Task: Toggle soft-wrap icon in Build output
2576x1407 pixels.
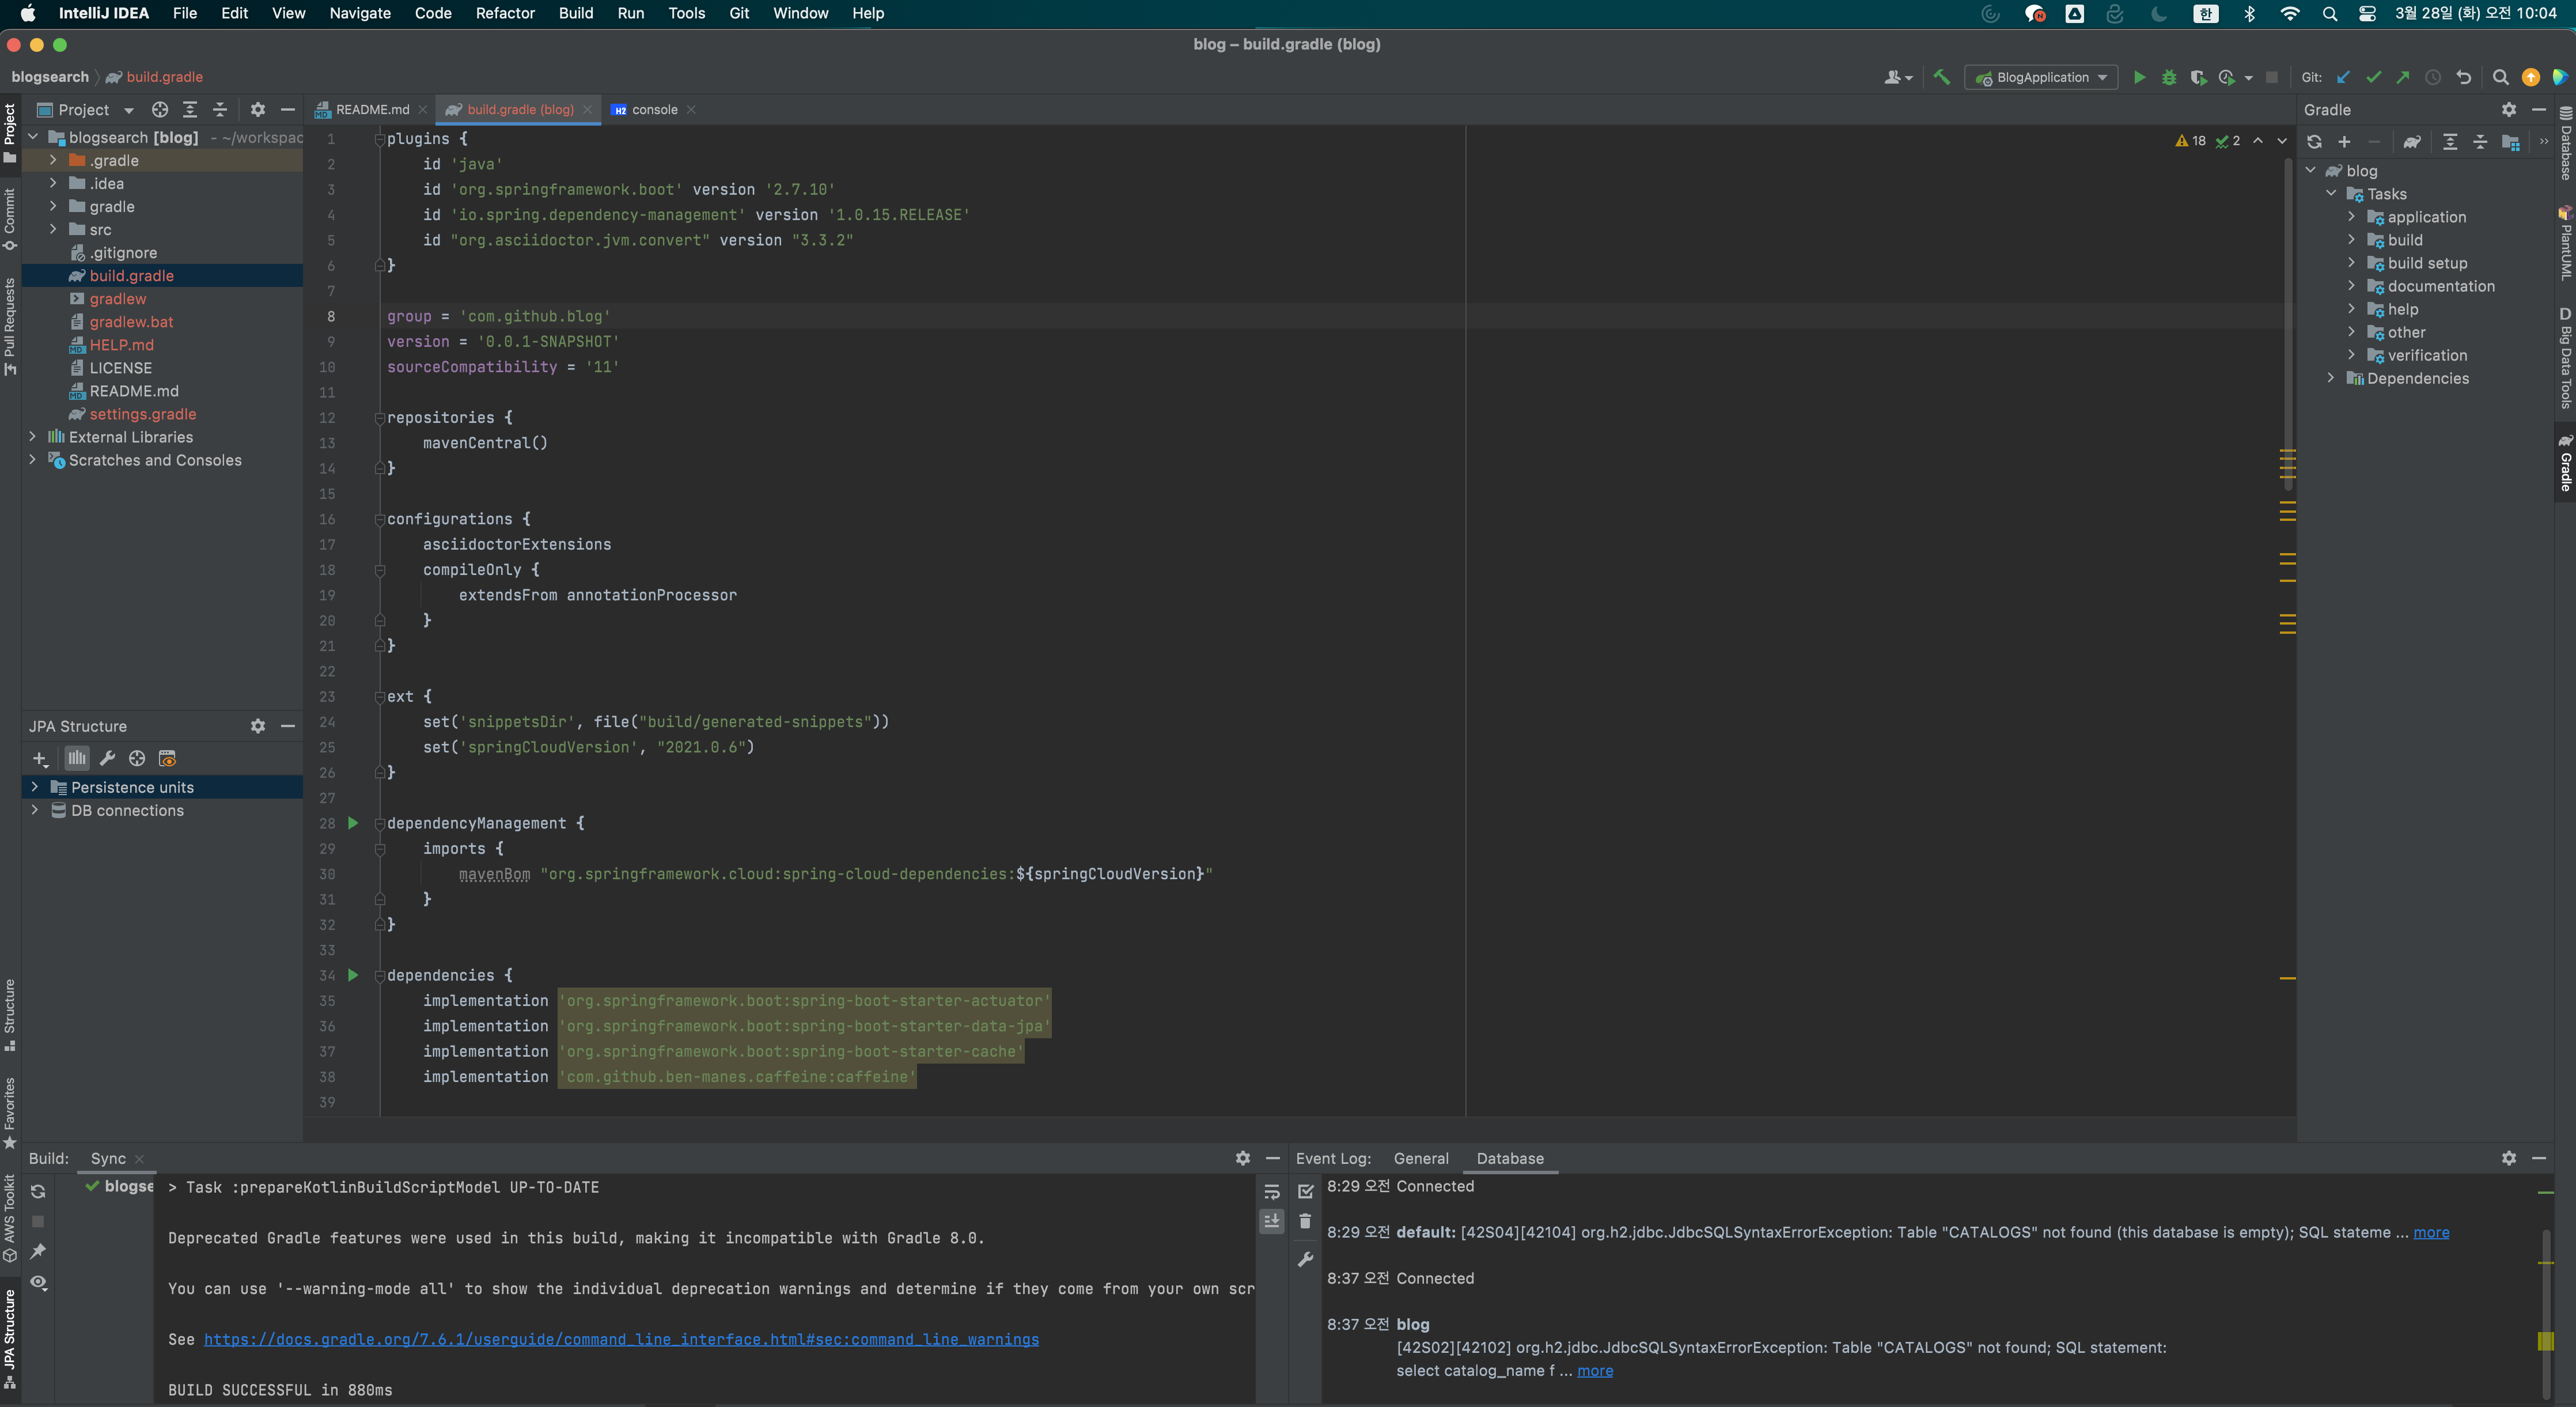Action: pyautogui.click(x=1272, y=1192)
